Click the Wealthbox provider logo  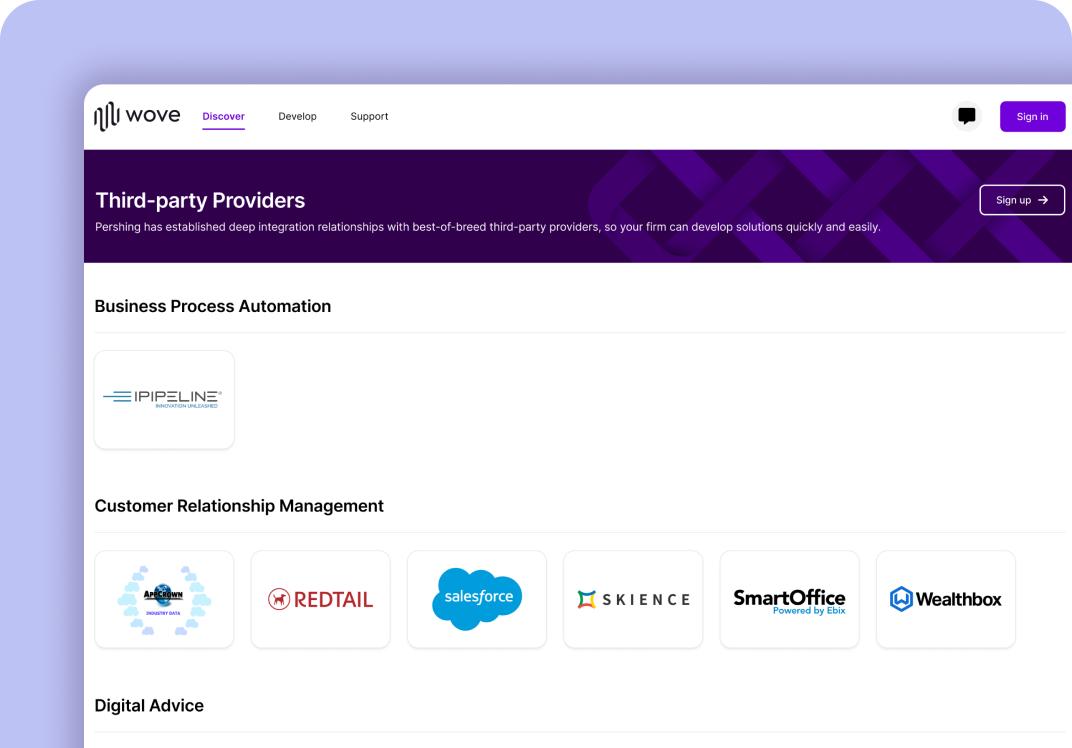click(x=945, y=599)
